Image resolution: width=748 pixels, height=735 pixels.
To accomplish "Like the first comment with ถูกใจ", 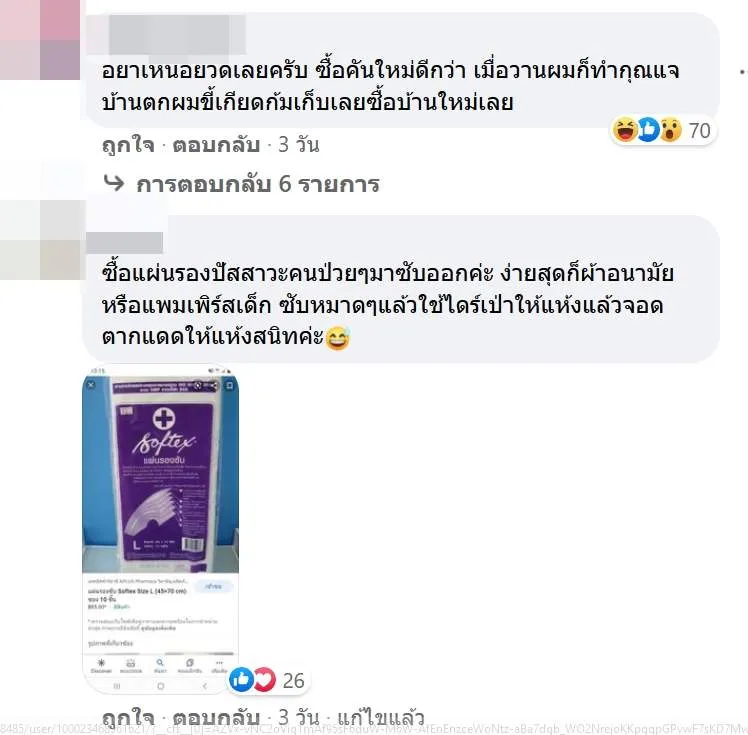I will (128, 145).
